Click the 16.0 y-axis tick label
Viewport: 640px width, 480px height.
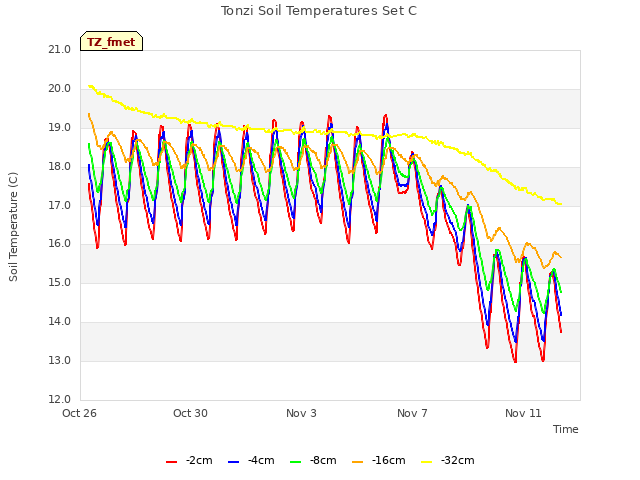click(60, 244)
